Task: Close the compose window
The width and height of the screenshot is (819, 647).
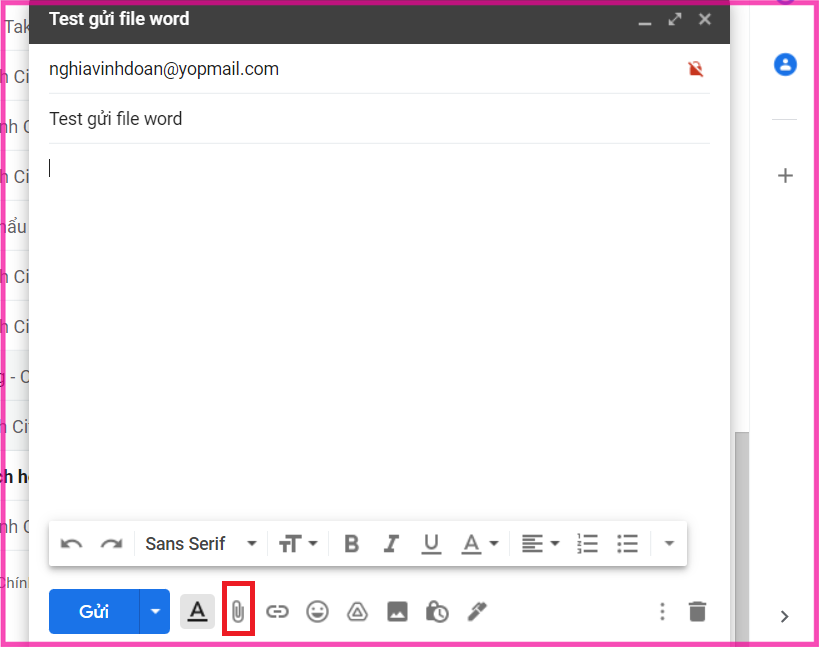Action: pyautogui.click(x=705, y=19)
